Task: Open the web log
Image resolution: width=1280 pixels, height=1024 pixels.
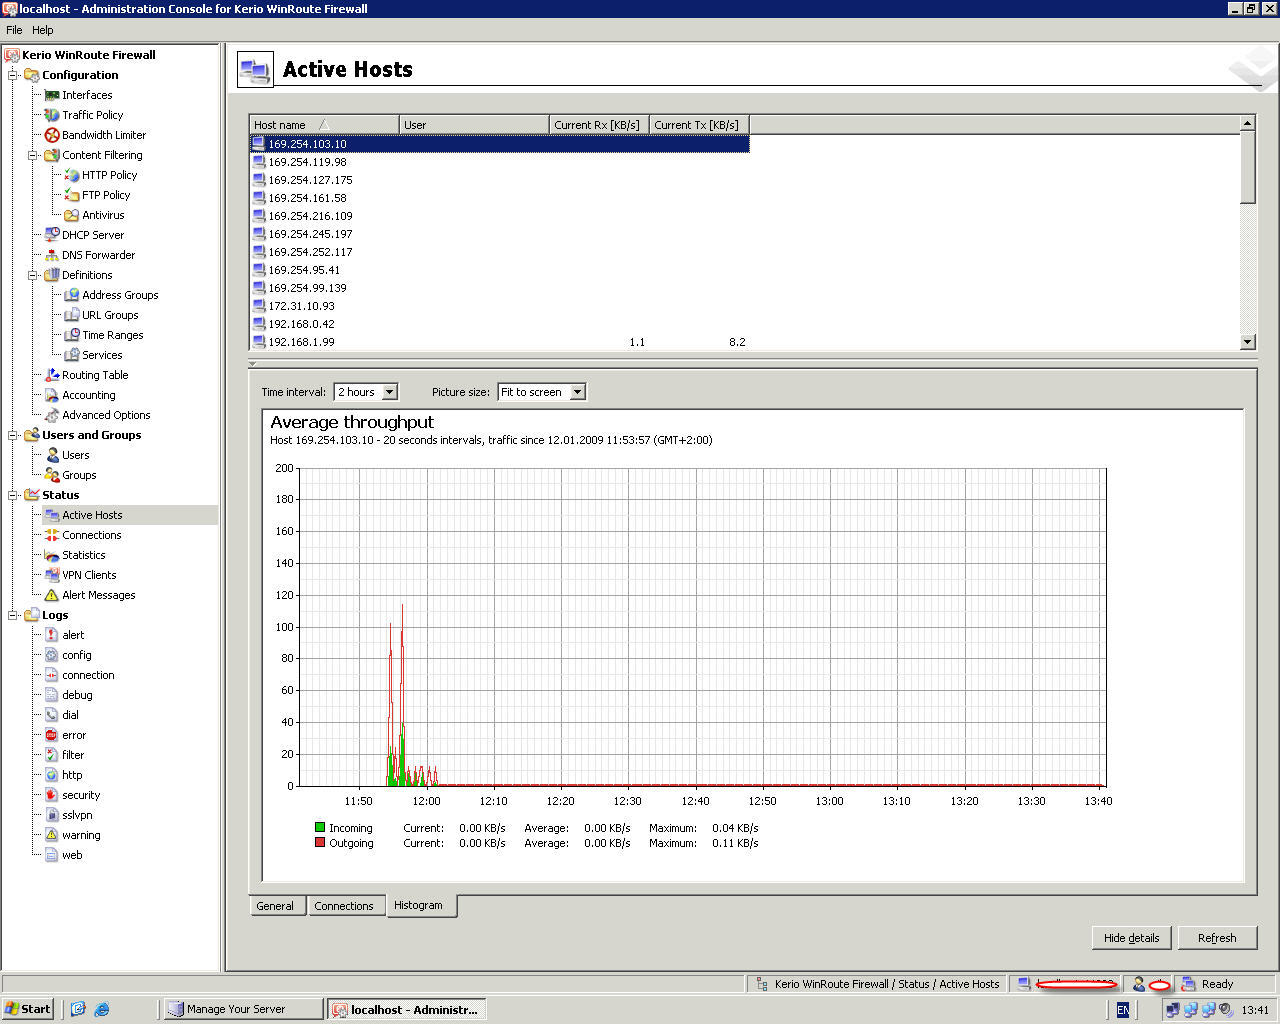Action: click(72, 855)
